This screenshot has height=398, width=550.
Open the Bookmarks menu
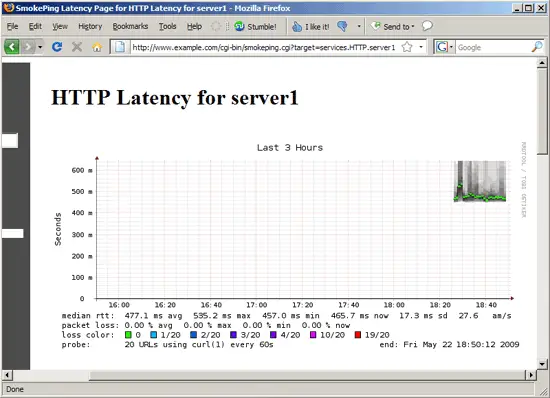[x=130, y=26]
